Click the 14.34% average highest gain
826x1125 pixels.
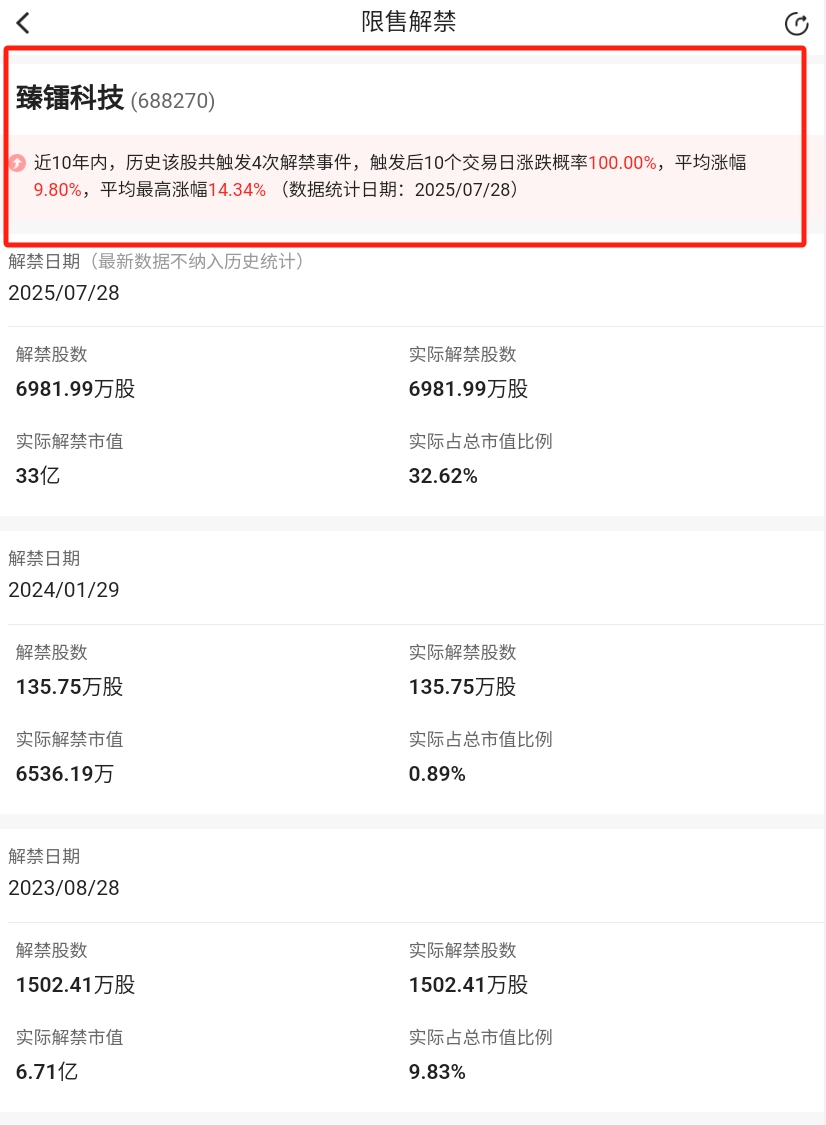[237, 190]
